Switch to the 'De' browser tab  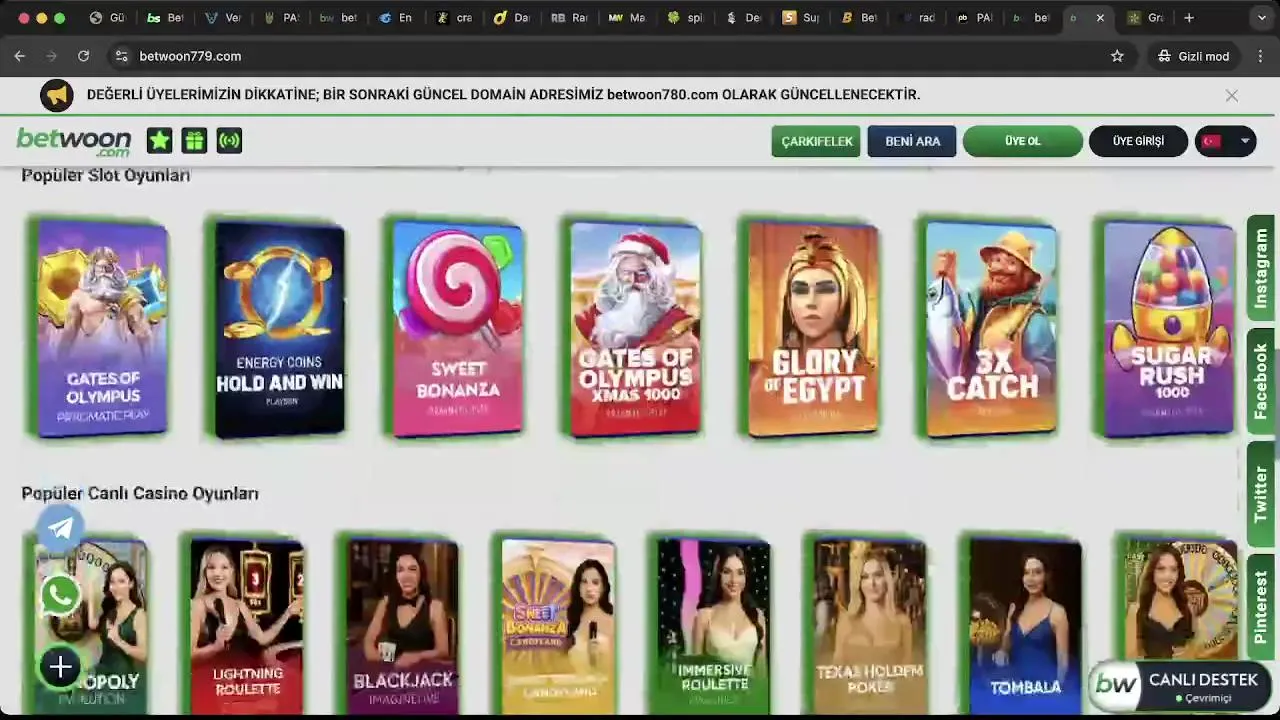(744, 18)
